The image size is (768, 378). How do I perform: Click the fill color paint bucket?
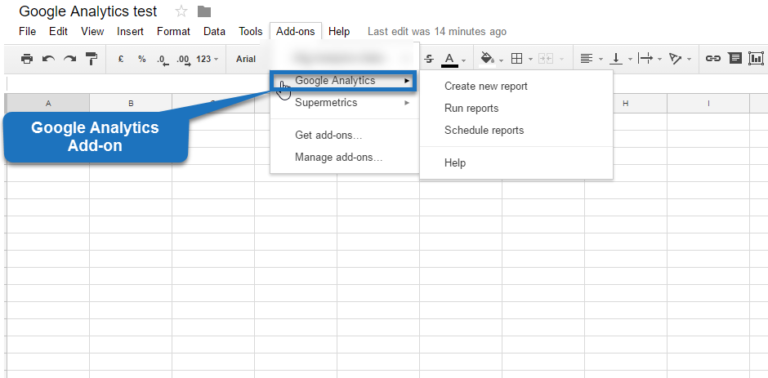[x=487, y=59]
